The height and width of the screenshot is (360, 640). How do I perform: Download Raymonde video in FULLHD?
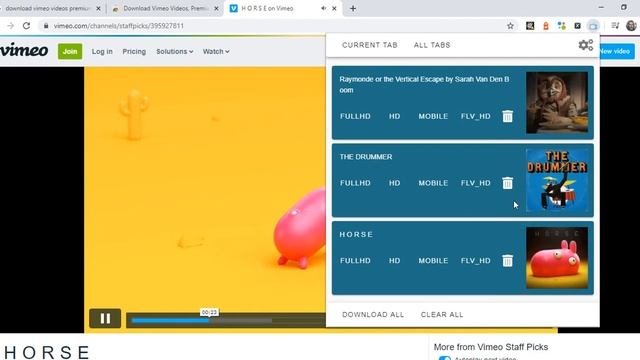pyautogui.click(x=355, y=116)
